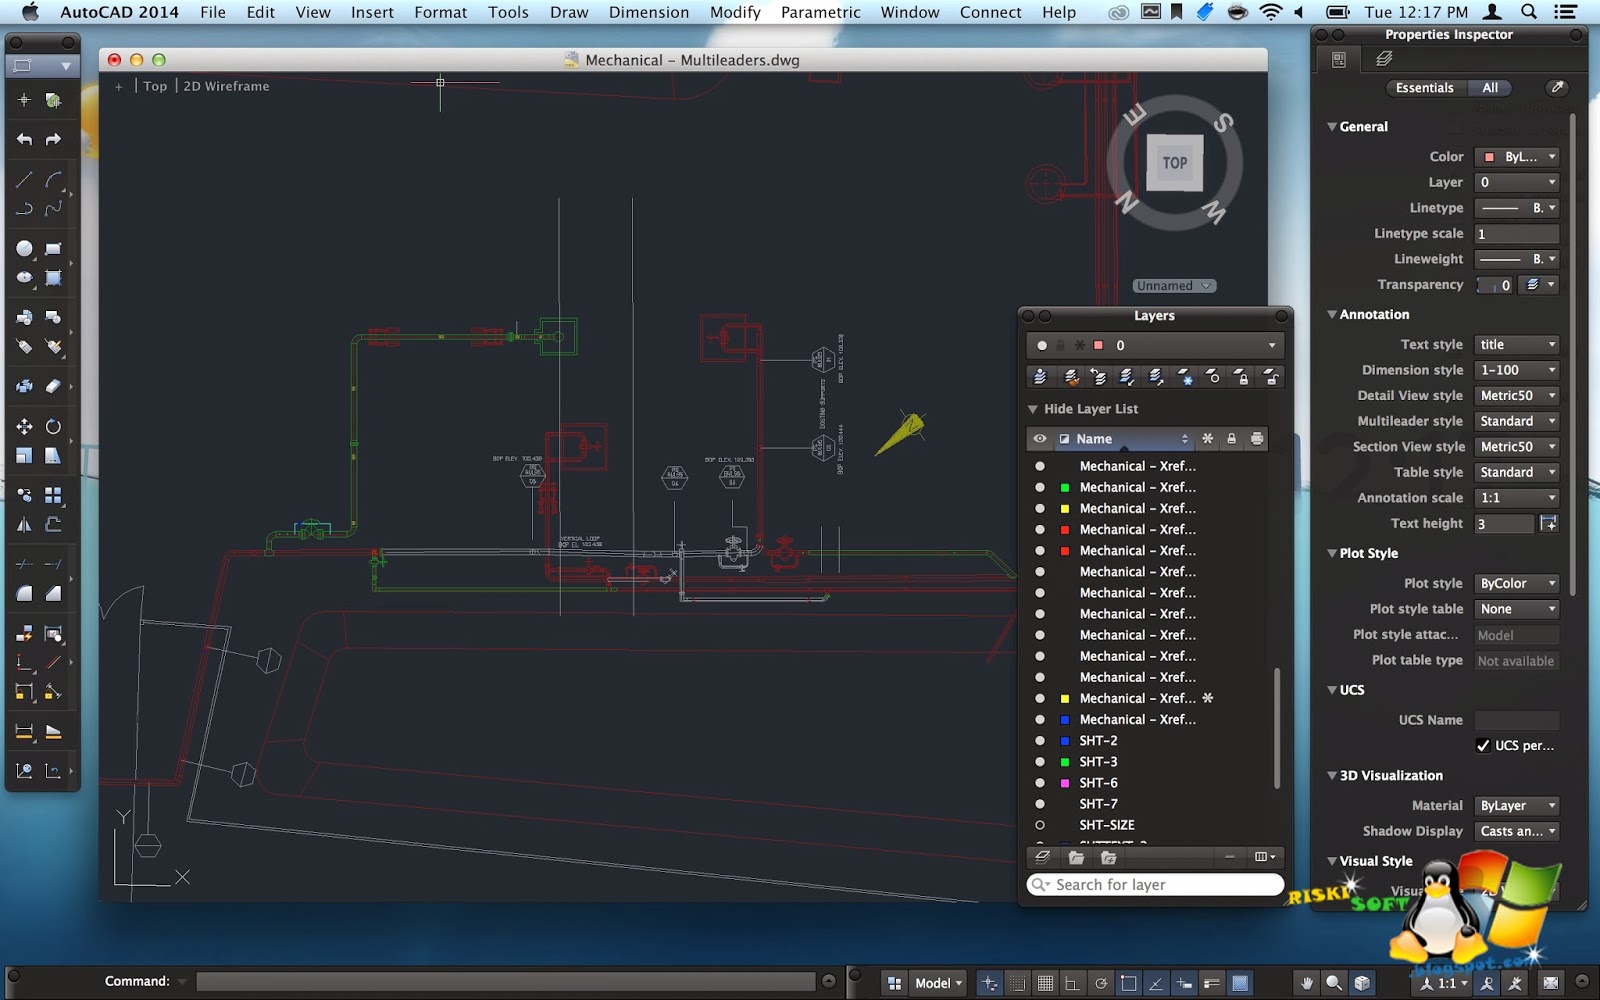The height and width of the screenshot is (1000, 1600).
Task: Select the Line tool in tool palette
Action: [24, 180]
